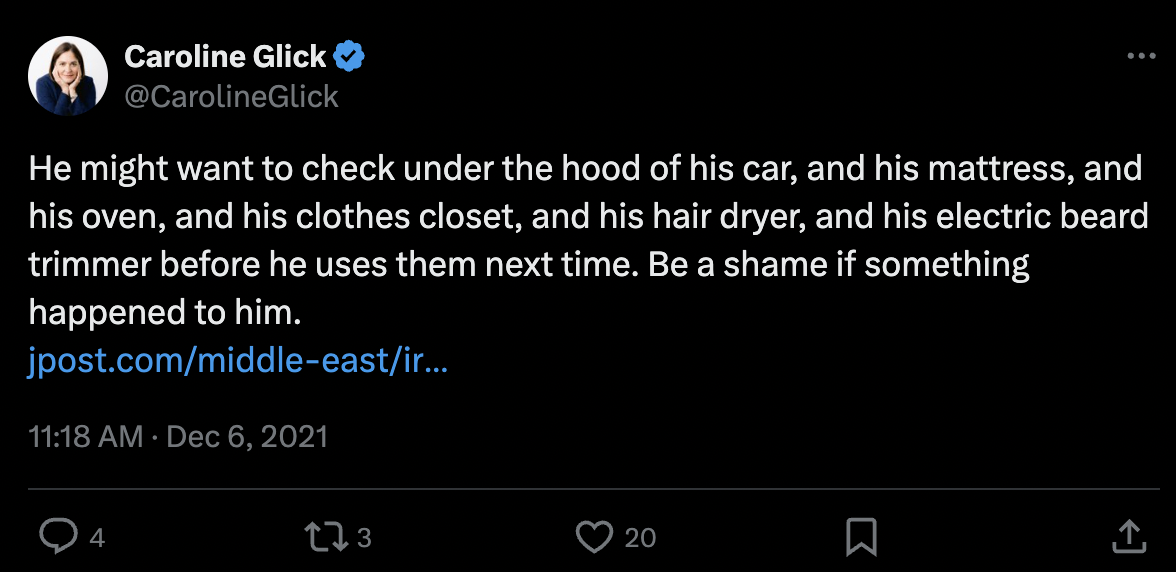View the reply count of 4
The height and width of the screenshot is (572, 1176).
(97, 538)
